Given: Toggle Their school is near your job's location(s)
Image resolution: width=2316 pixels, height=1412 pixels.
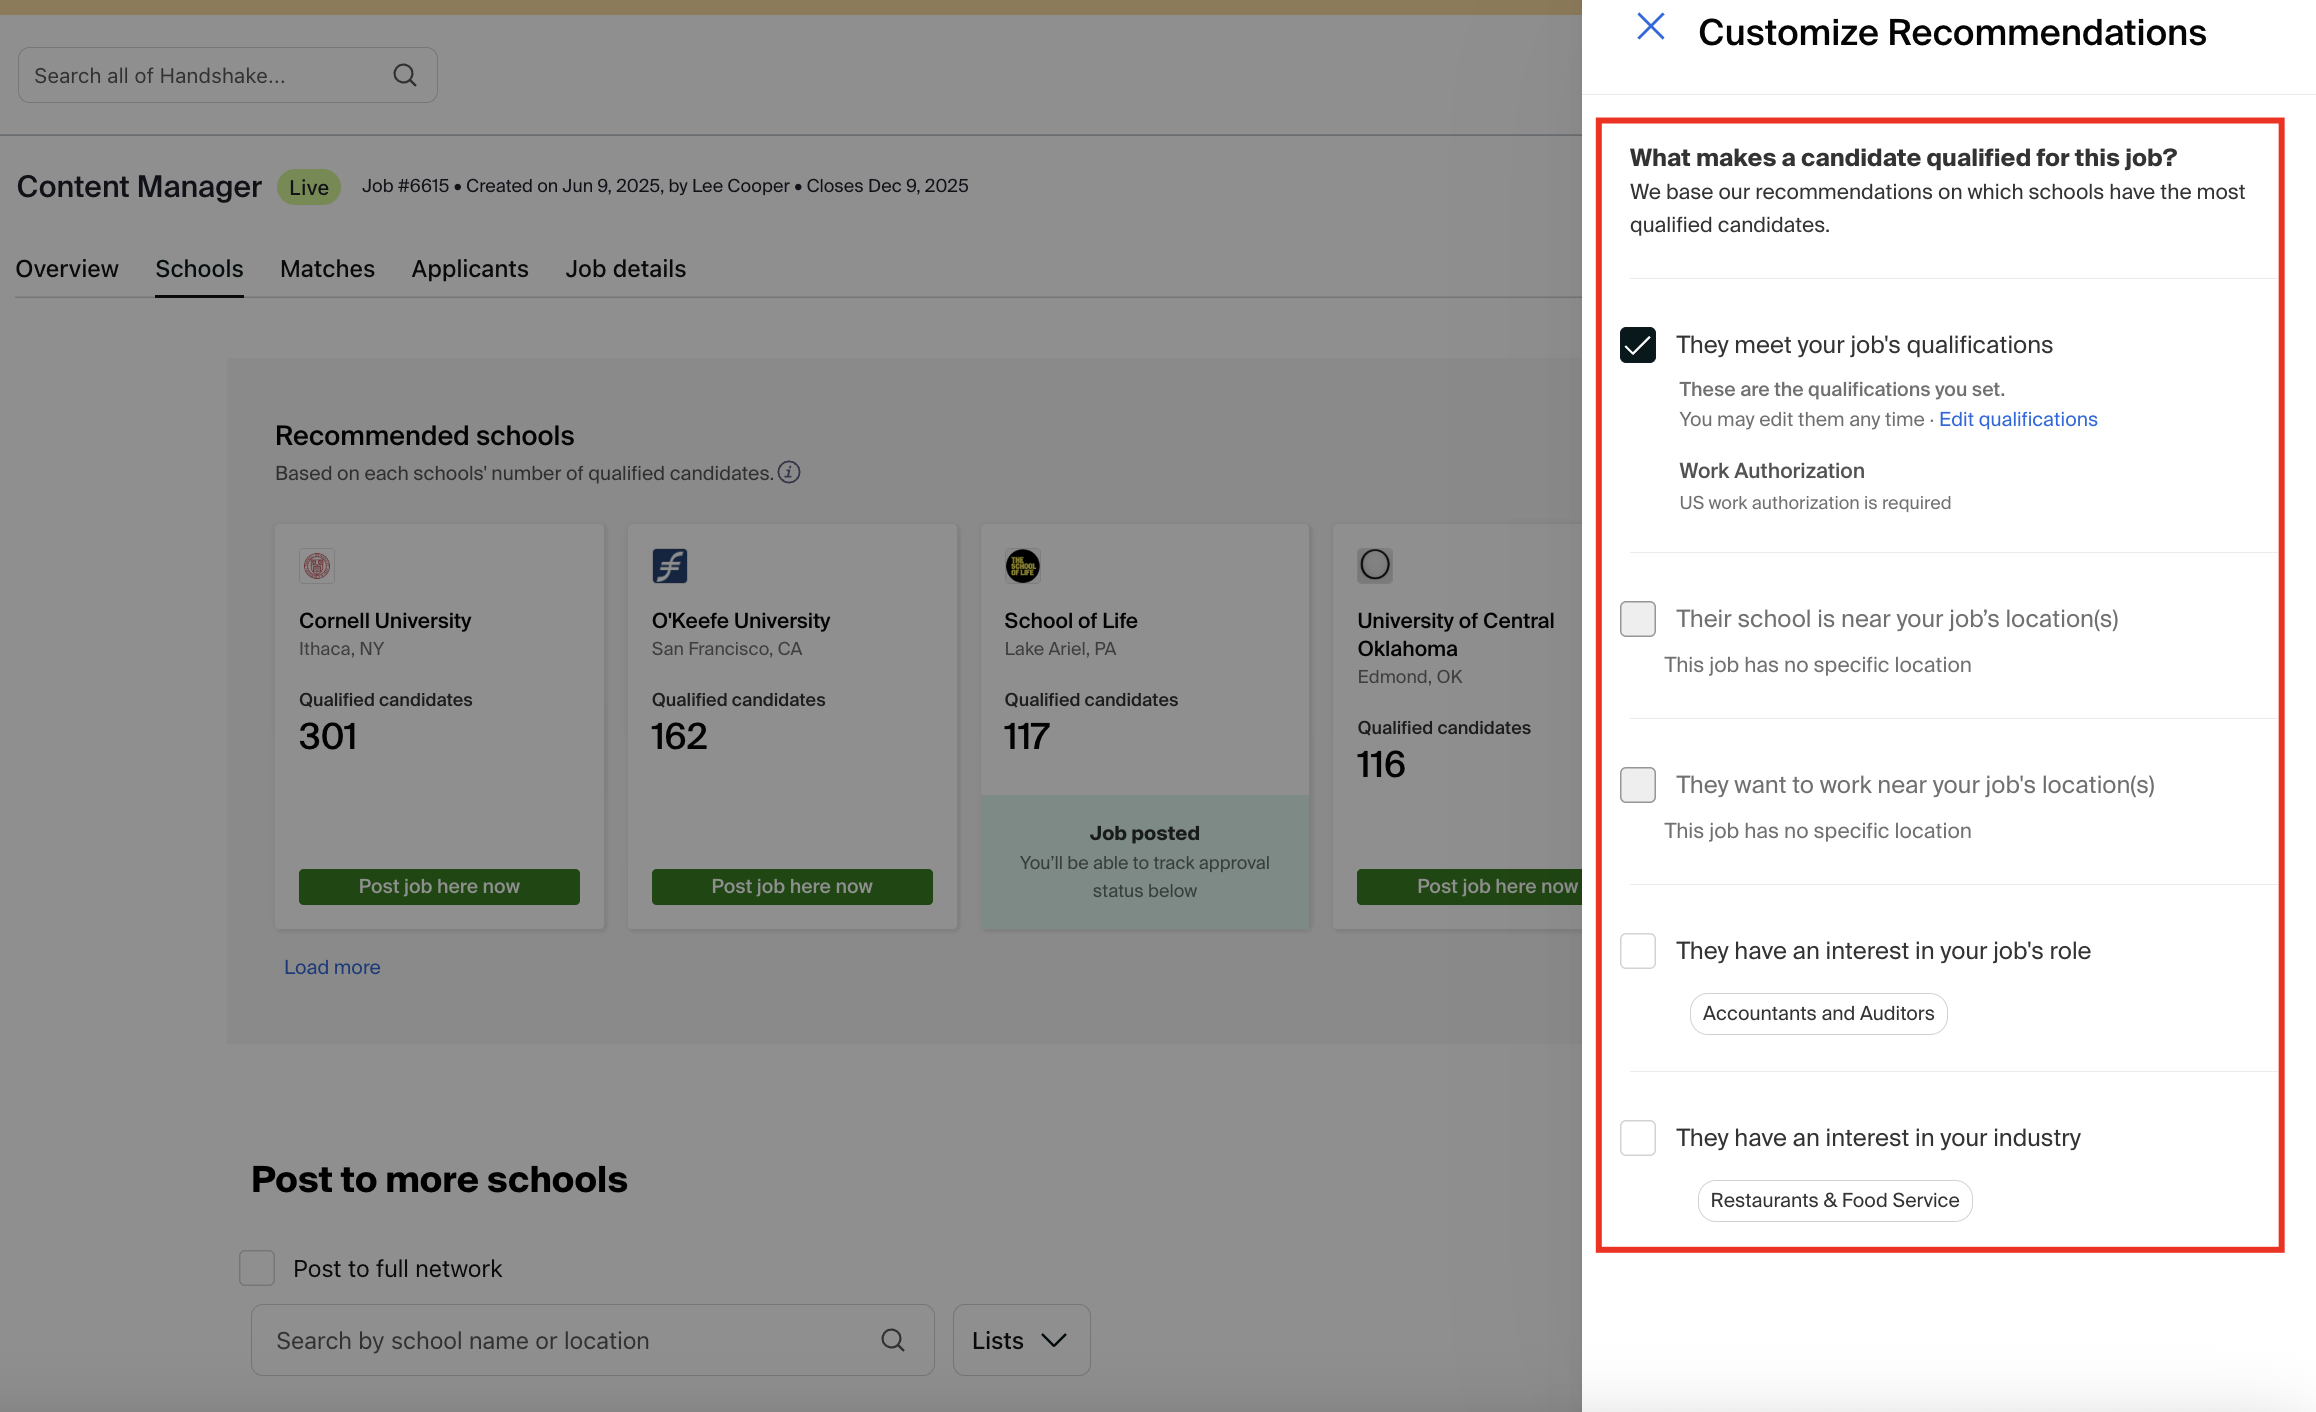Looking at the screenshot, I should (x=1638, y=619).
